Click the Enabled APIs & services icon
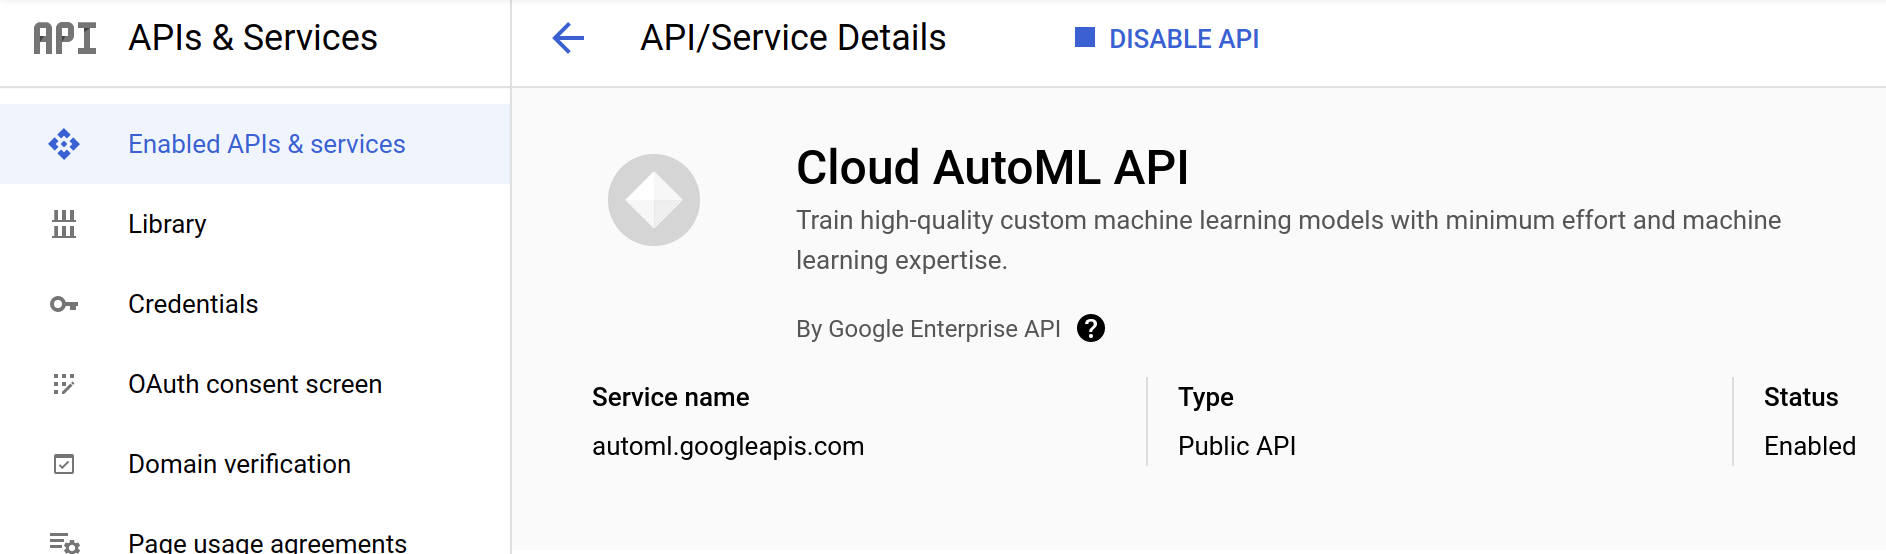 tap(64, 144)
